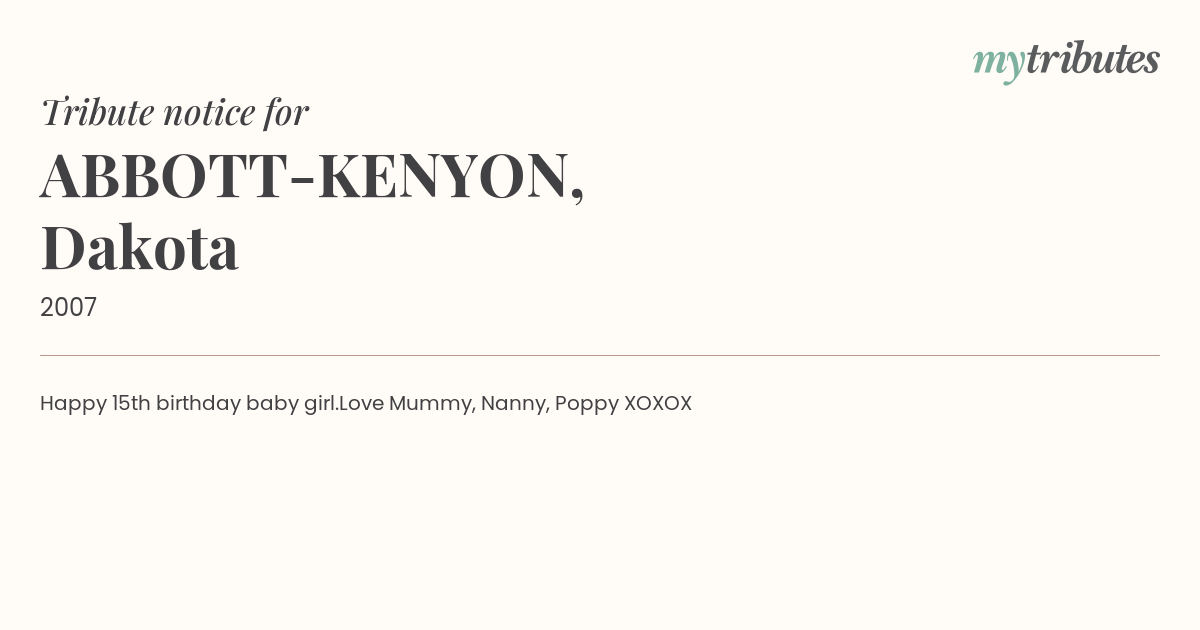1200x630 pixels.
Task: Click the word "Poppy" in the message
Action: coord(587,404)
